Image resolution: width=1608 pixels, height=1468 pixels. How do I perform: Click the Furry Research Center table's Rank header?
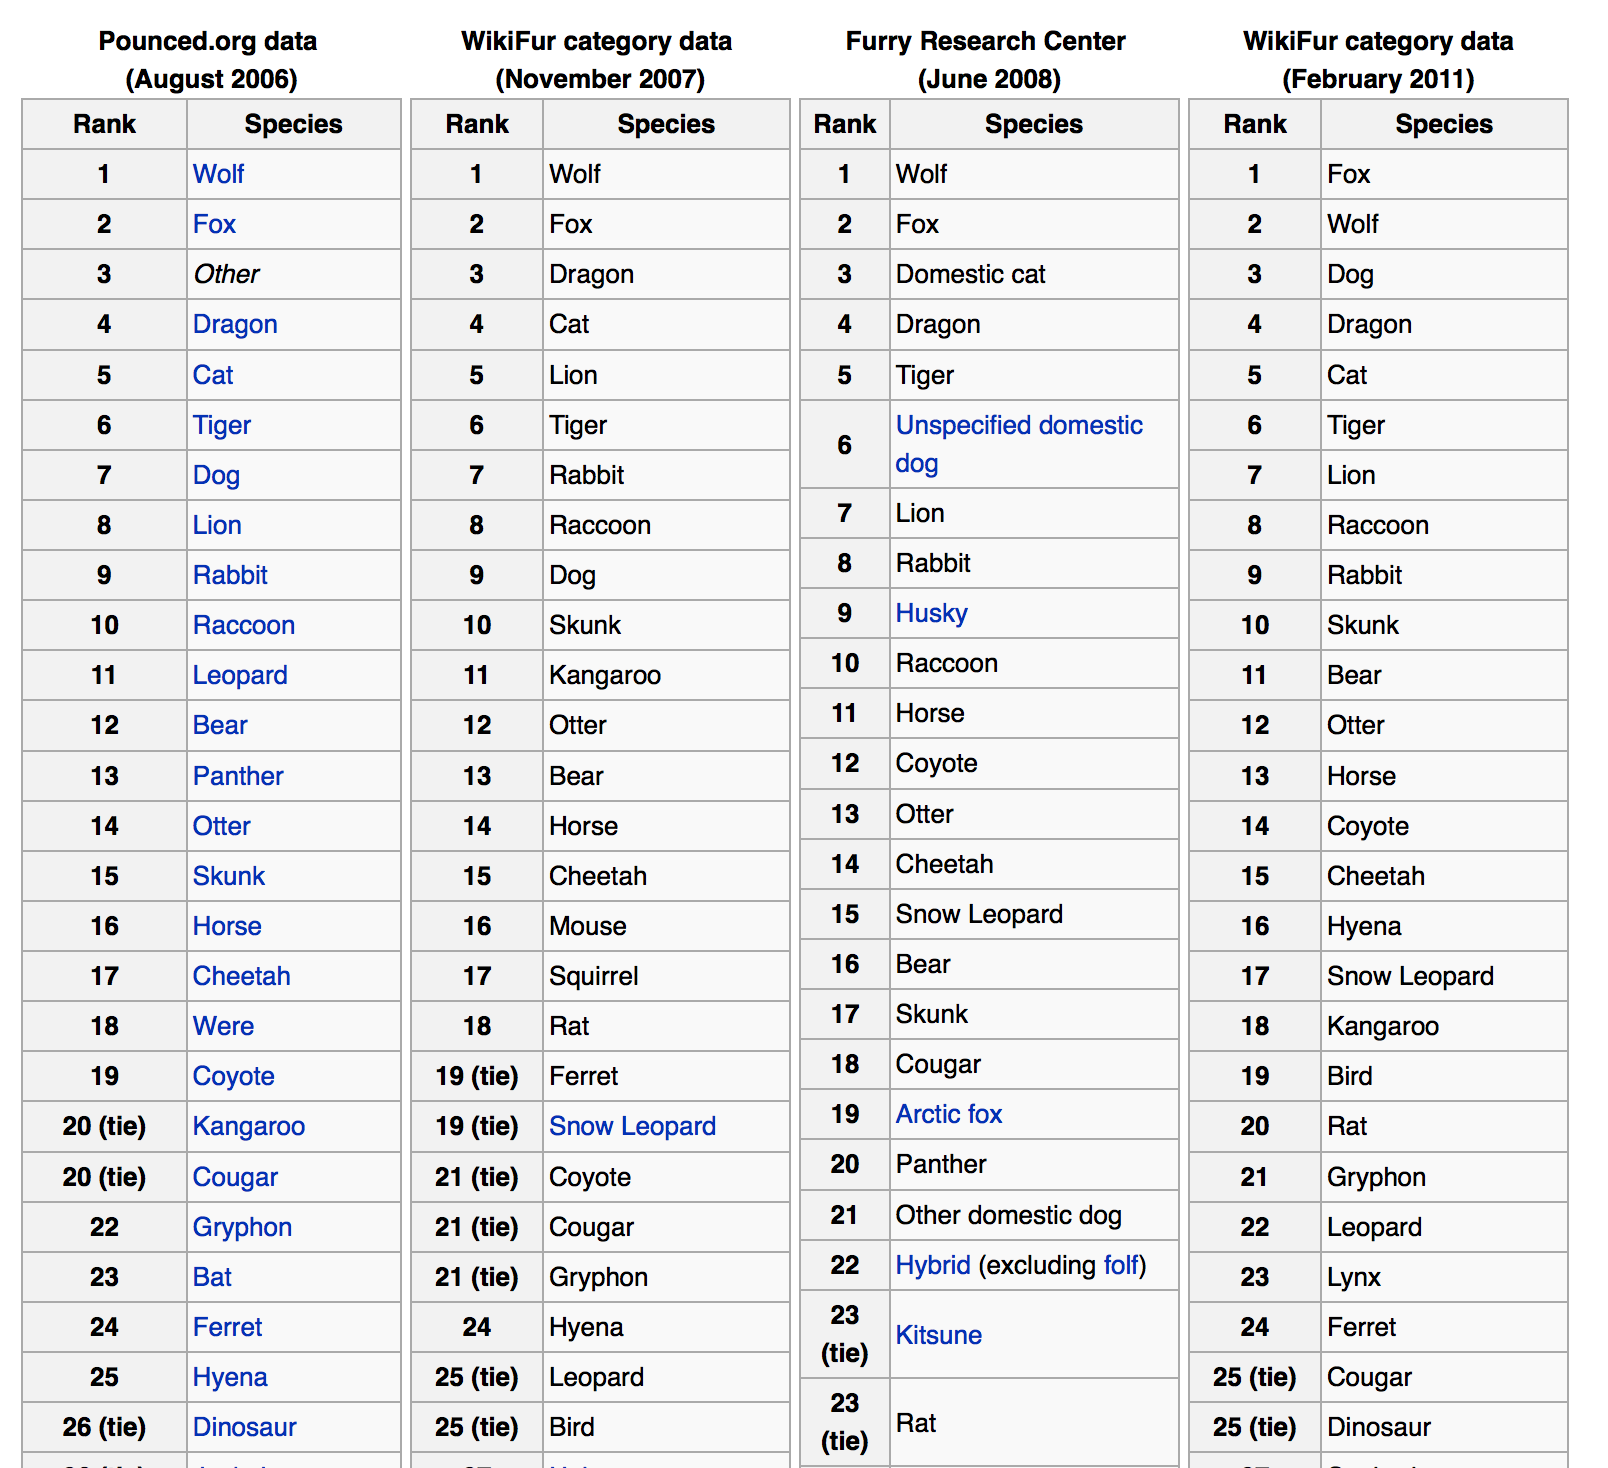(844, 124)
